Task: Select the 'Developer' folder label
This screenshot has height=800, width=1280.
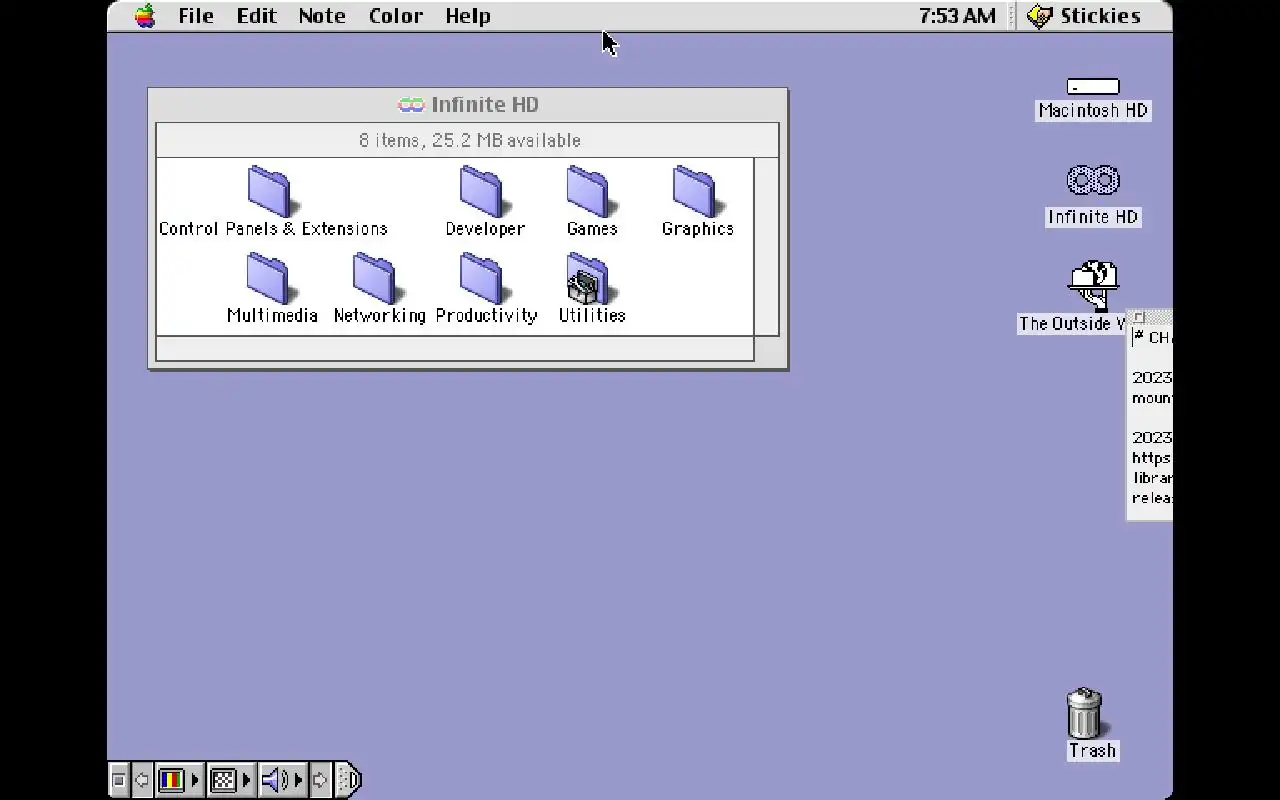Action: click(485, 229)
